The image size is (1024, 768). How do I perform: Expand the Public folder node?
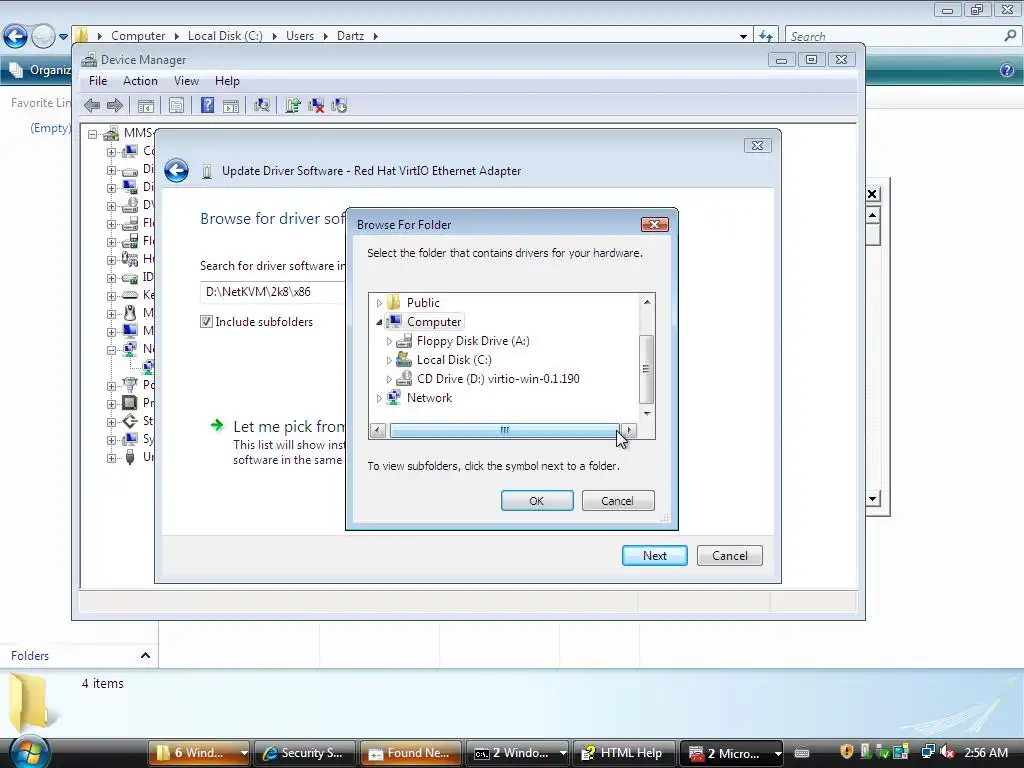379,303
